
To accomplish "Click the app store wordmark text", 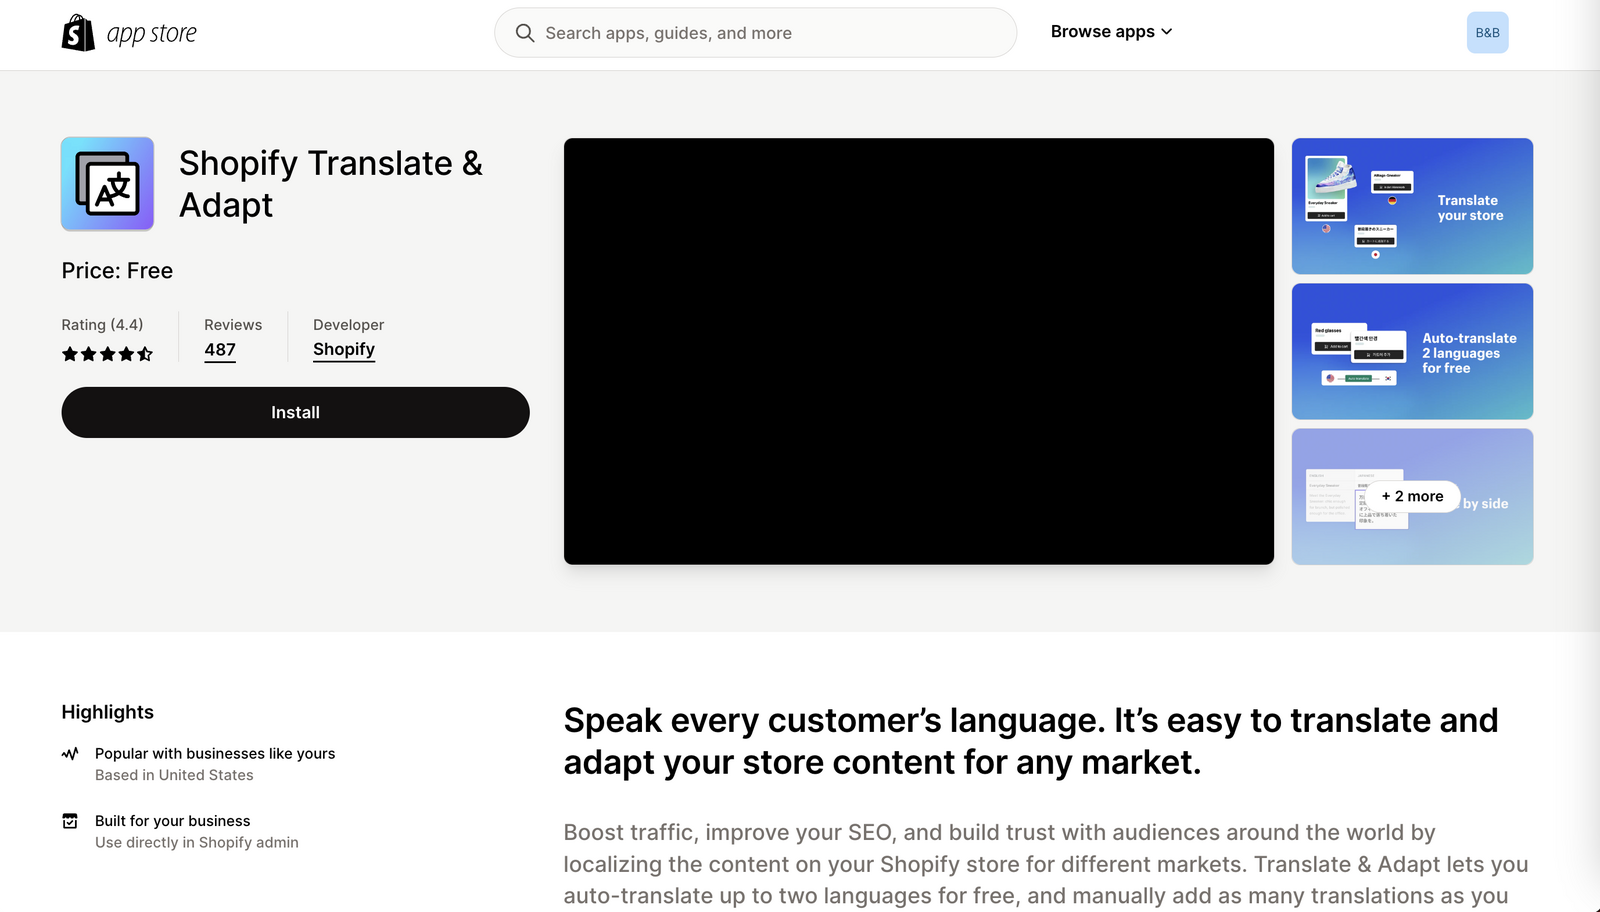I will tap(152, 34).
